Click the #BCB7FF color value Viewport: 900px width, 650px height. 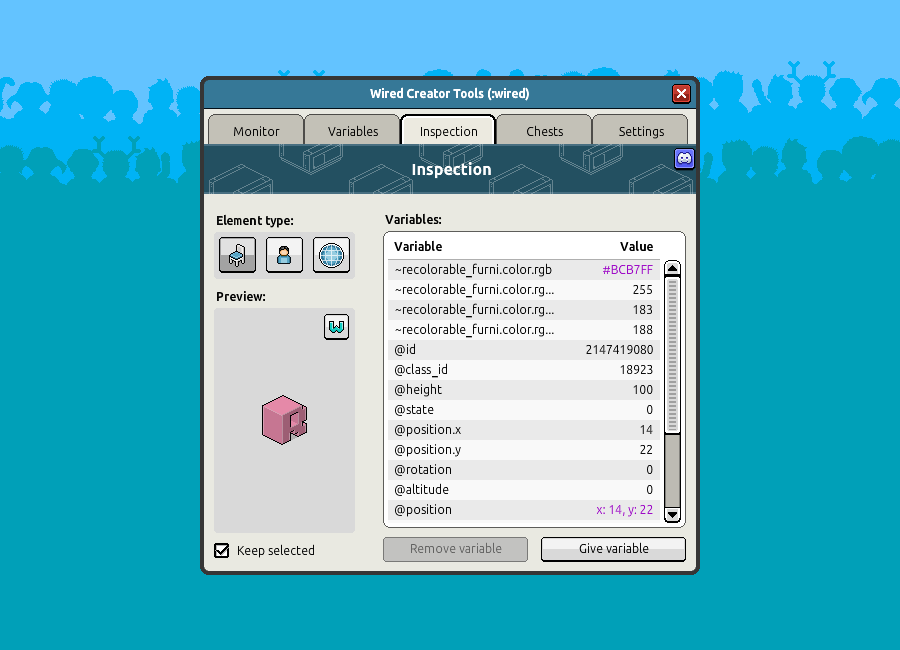[627, 269]
